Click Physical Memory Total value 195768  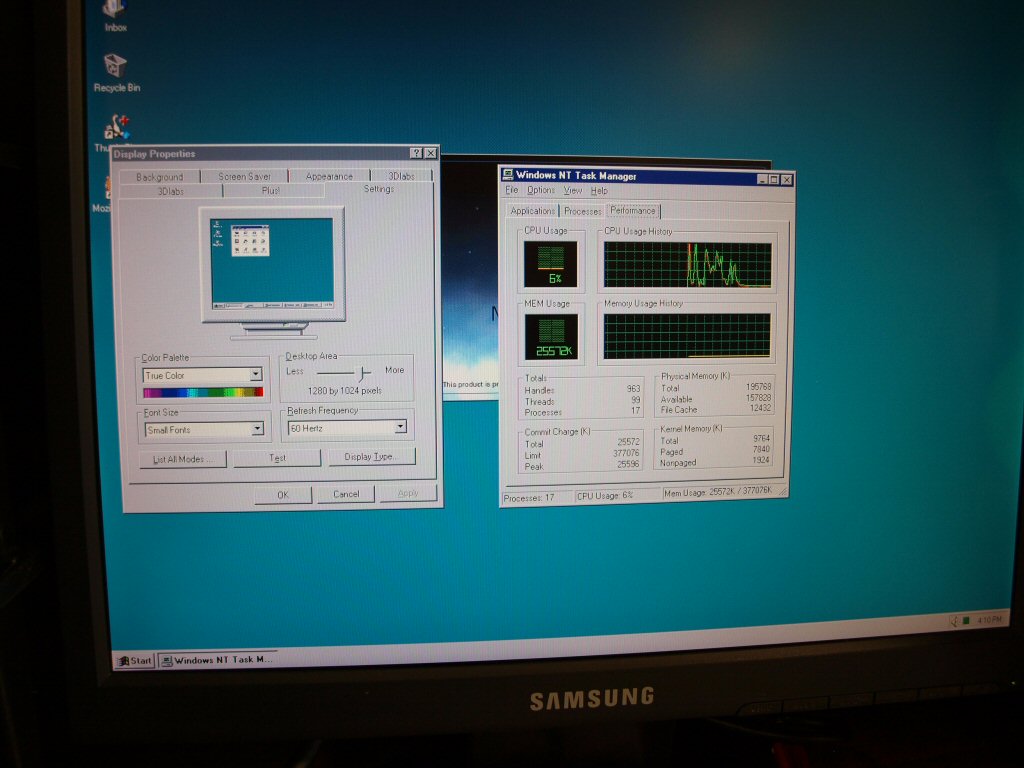click(758, 387)
